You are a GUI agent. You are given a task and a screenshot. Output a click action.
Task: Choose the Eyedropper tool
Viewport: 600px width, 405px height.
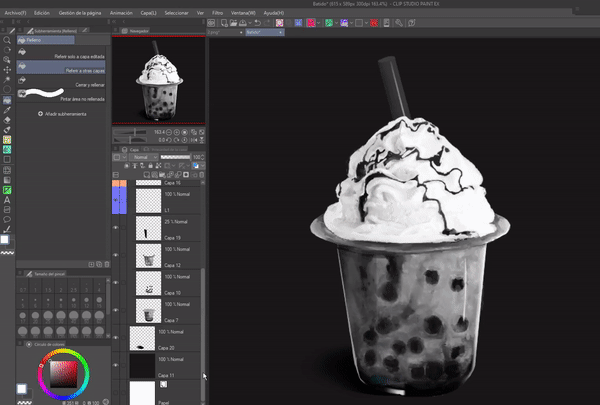tap(8, 109)
